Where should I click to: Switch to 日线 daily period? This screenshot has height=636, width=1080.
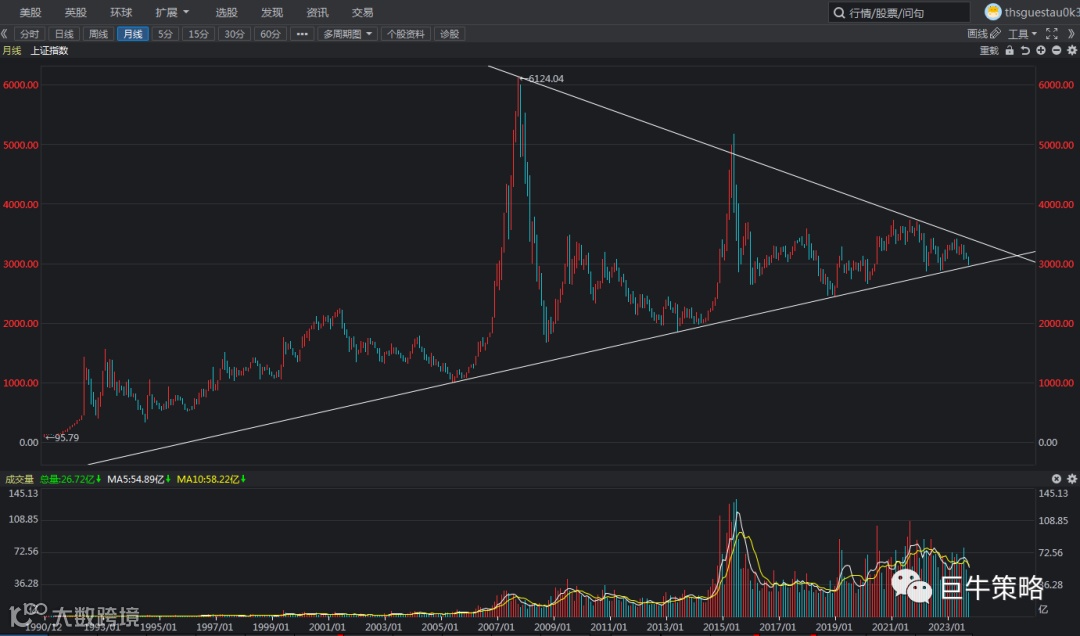point(64,34)
